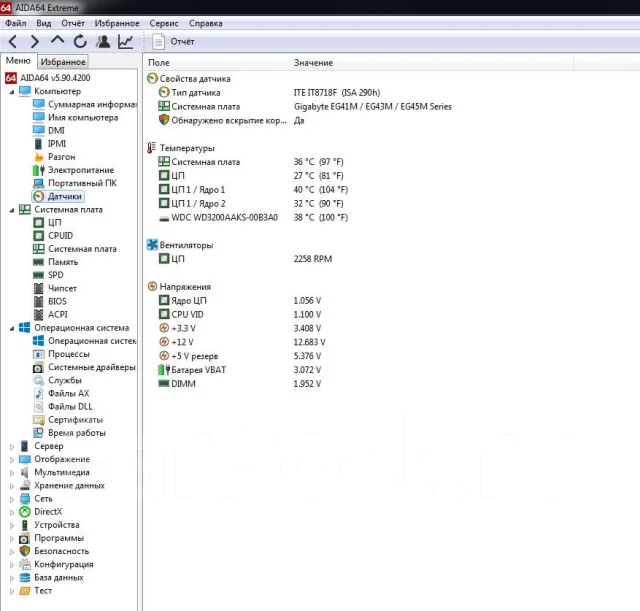The height and width of the screenshot is (611, 640).
Task: Select the WDC WD3200AAKS-00B3A0 temperature row
Action: click(x=253, y=217)
